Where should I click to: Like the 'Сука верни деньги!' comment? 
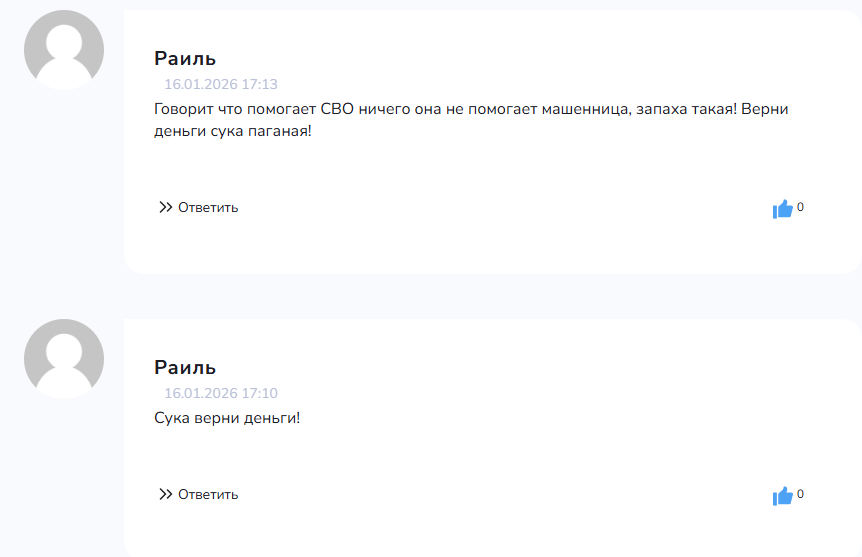tap(782, 496)
